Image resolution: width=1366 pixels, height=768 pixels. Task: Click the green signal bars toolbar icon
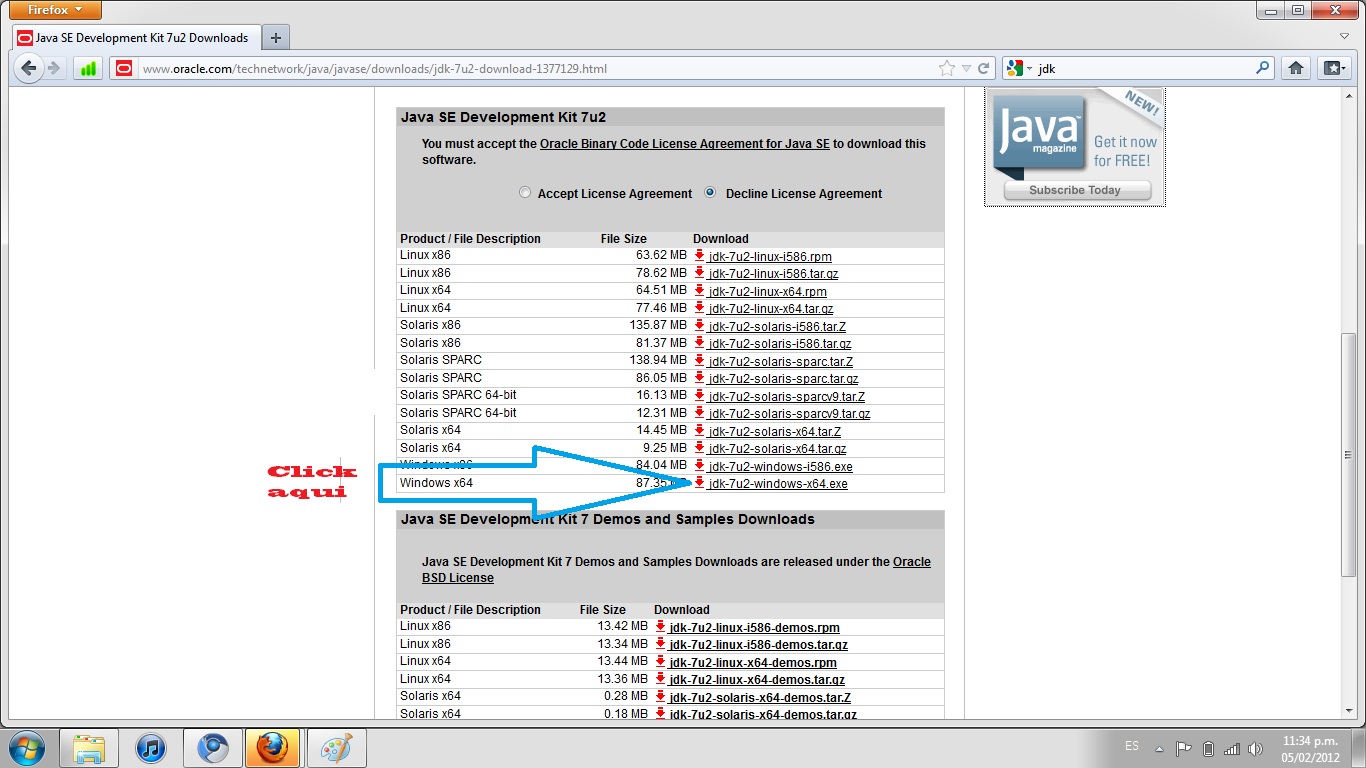click(x=88, y=69)
